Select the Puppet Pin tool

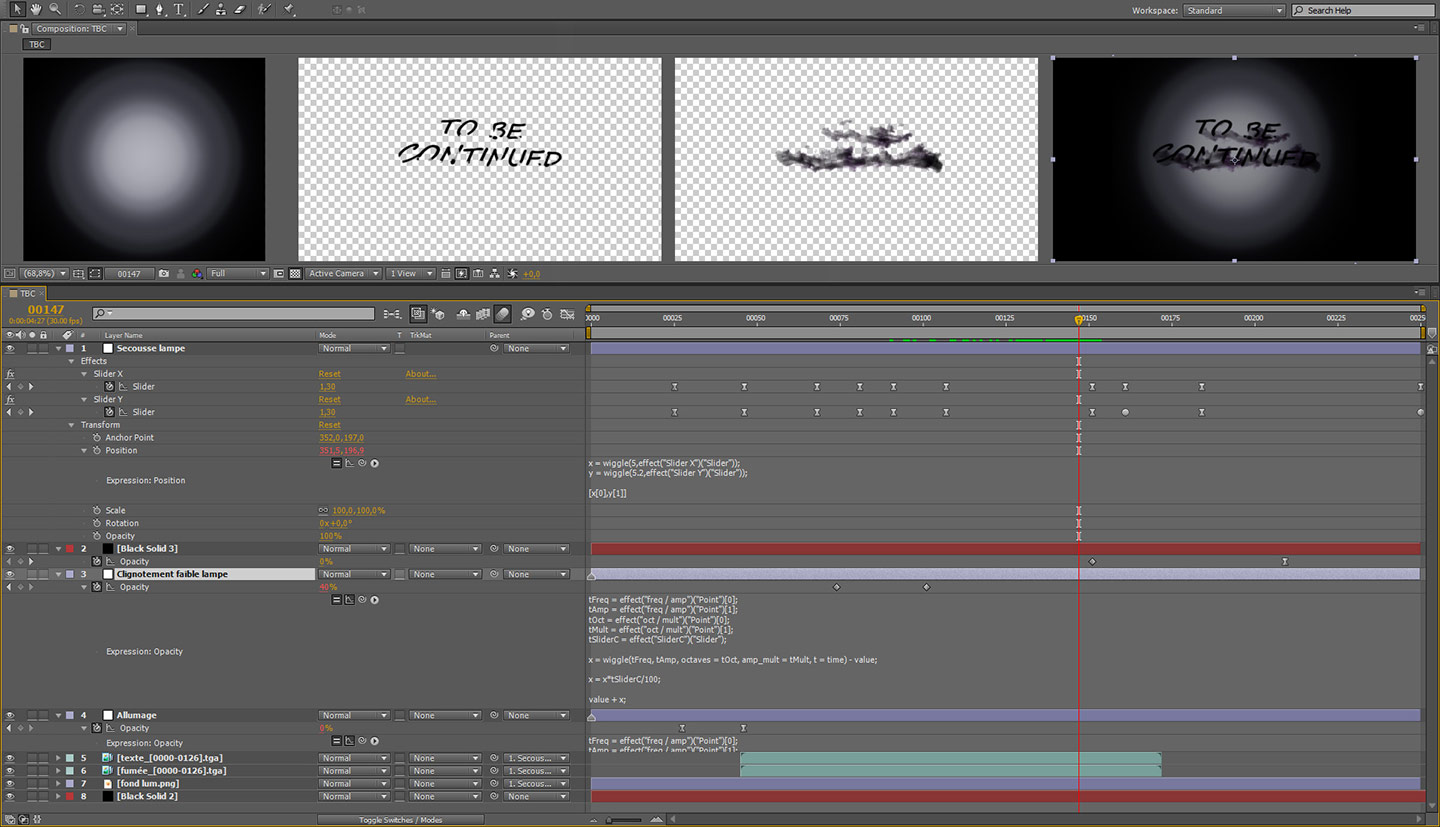(289, 9)
